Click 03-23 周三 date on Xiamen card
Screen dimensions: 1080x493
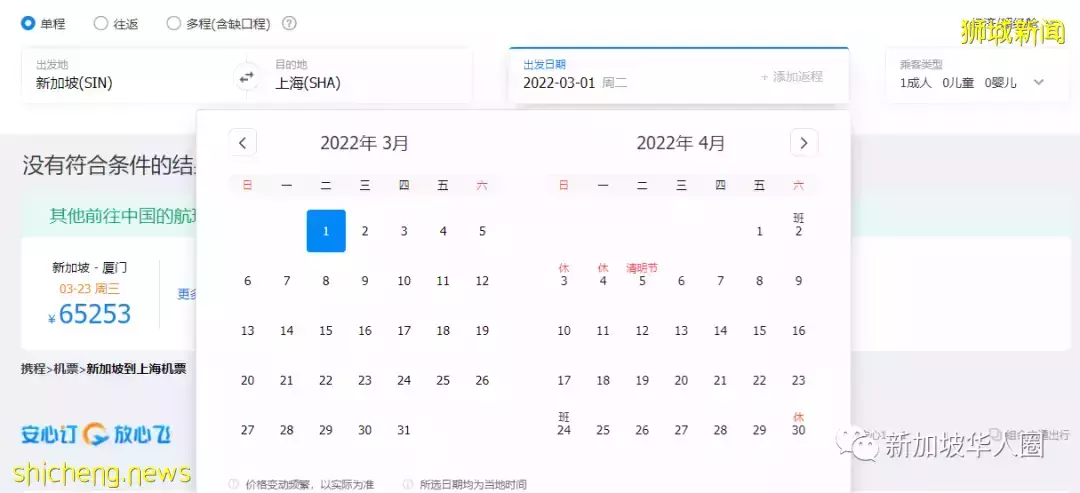(90, 288)
